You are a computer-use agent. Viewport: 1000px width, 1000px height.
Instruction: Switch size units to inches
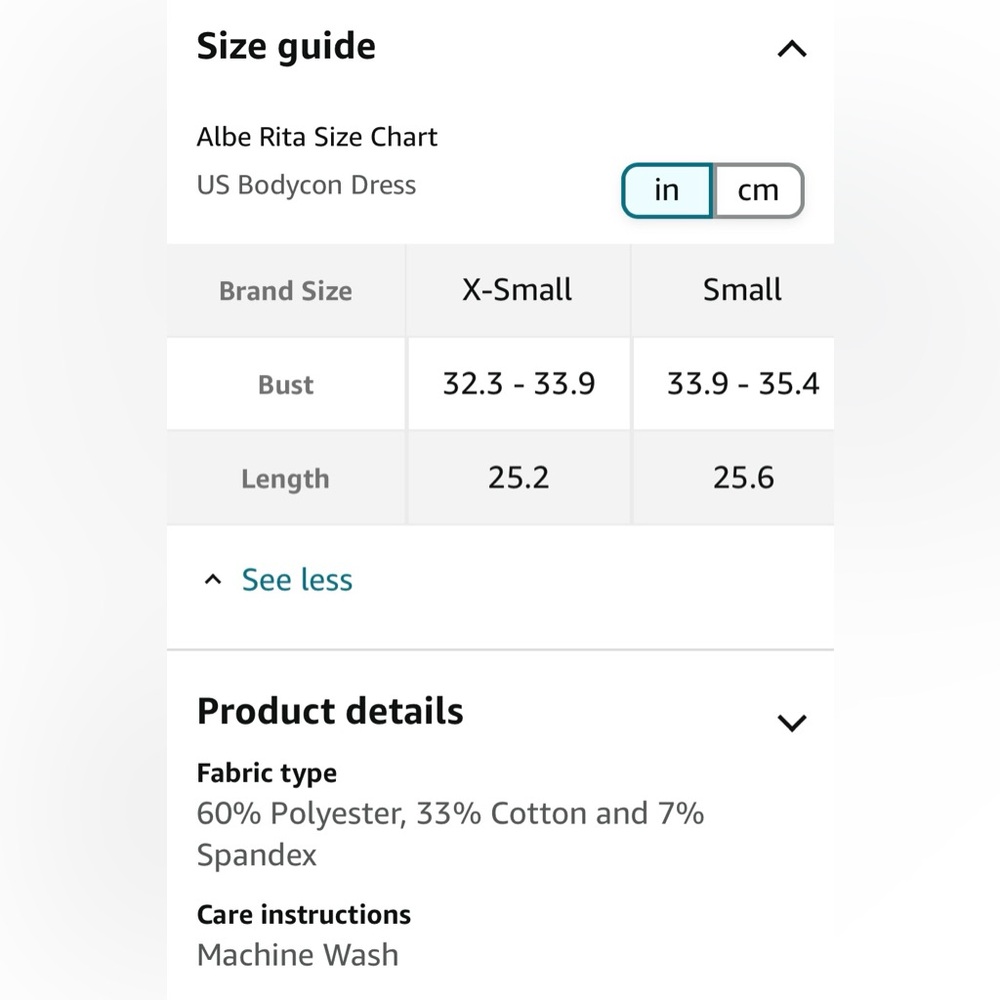pos(667,190)
